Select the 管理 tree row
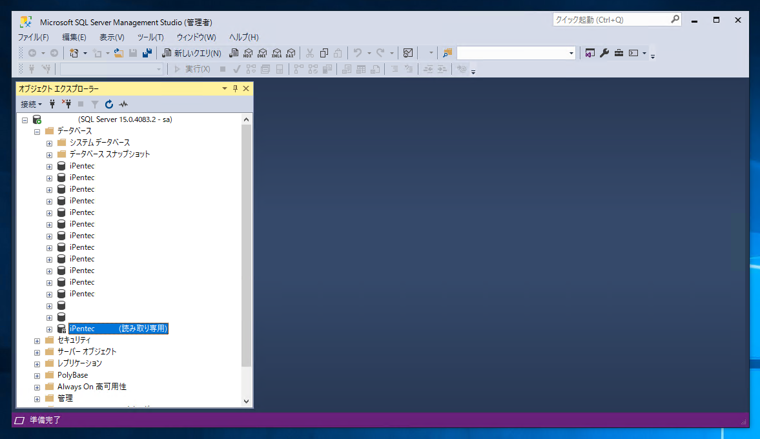Image resolution: width=760 pixels, height=439 pixels. 65,398
